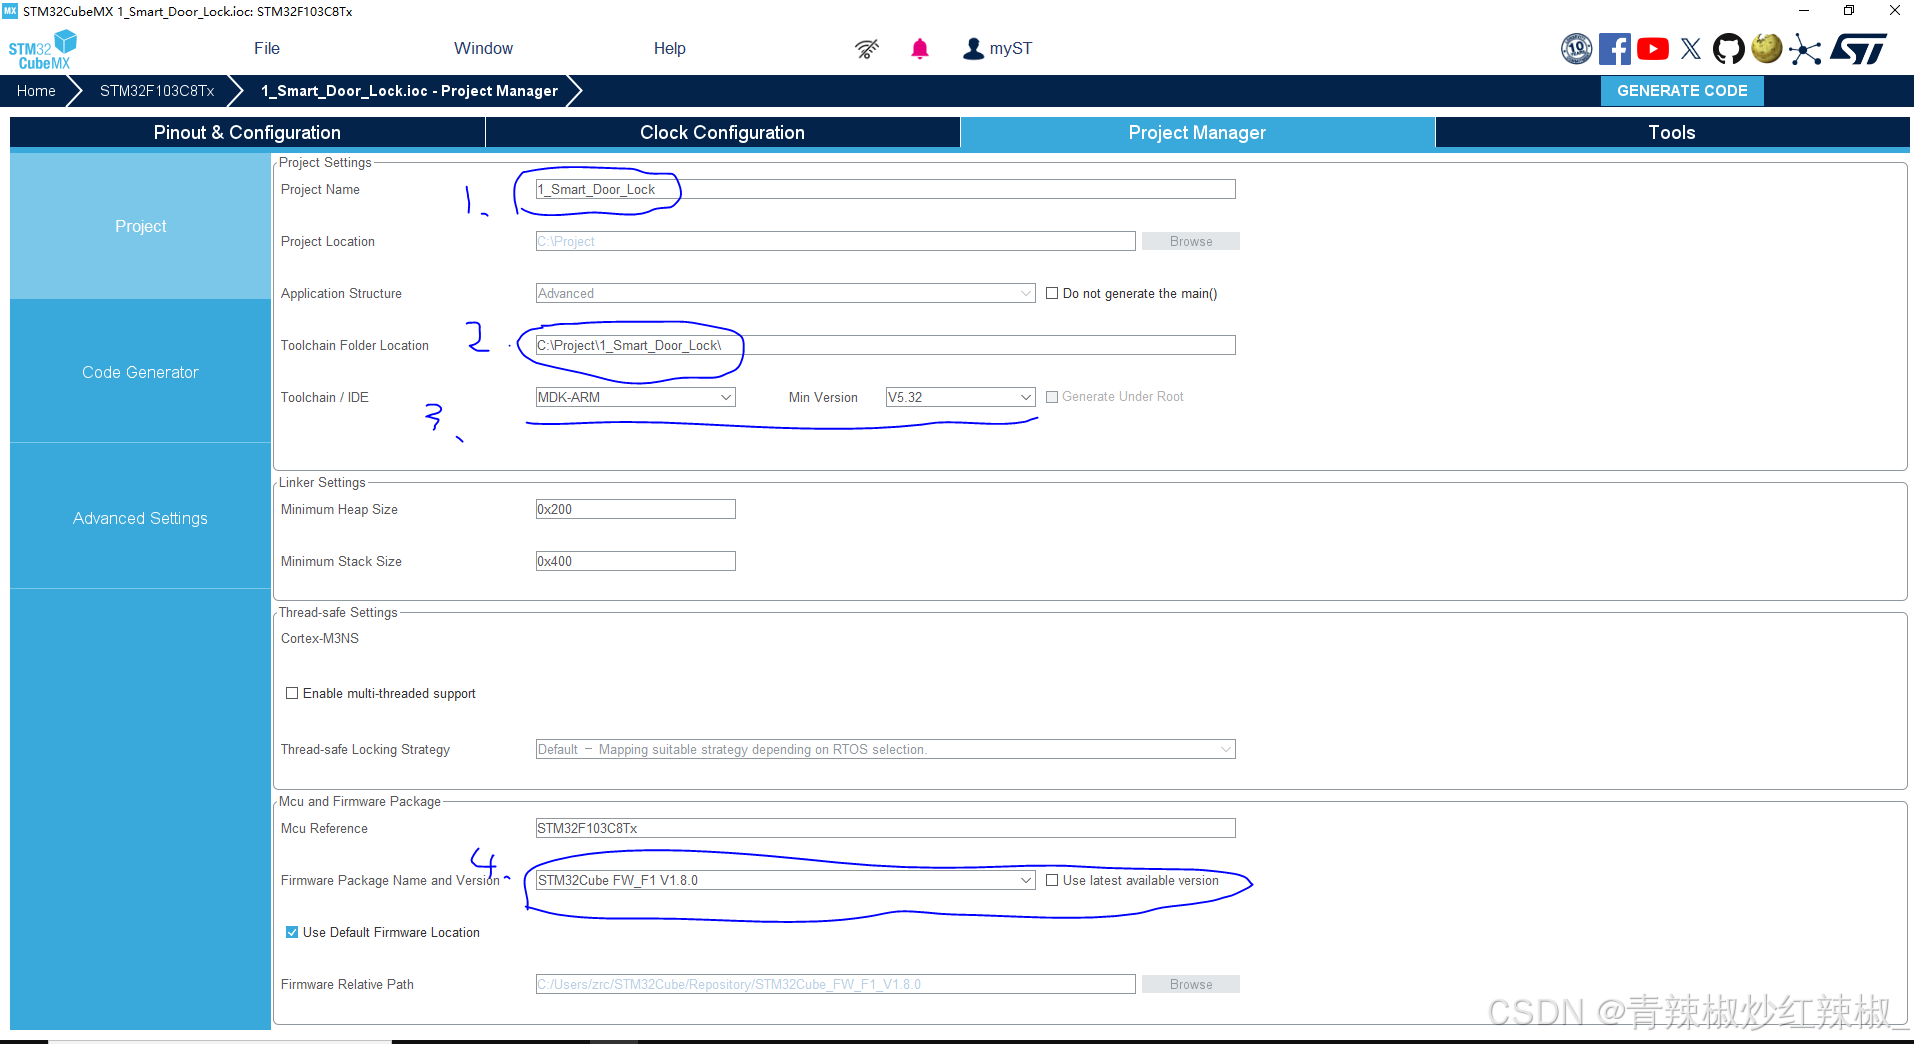Click the globe wiki icon
Image resolution: width=1914 pixels, height=1044 pixels.
tap(1767, 49)
